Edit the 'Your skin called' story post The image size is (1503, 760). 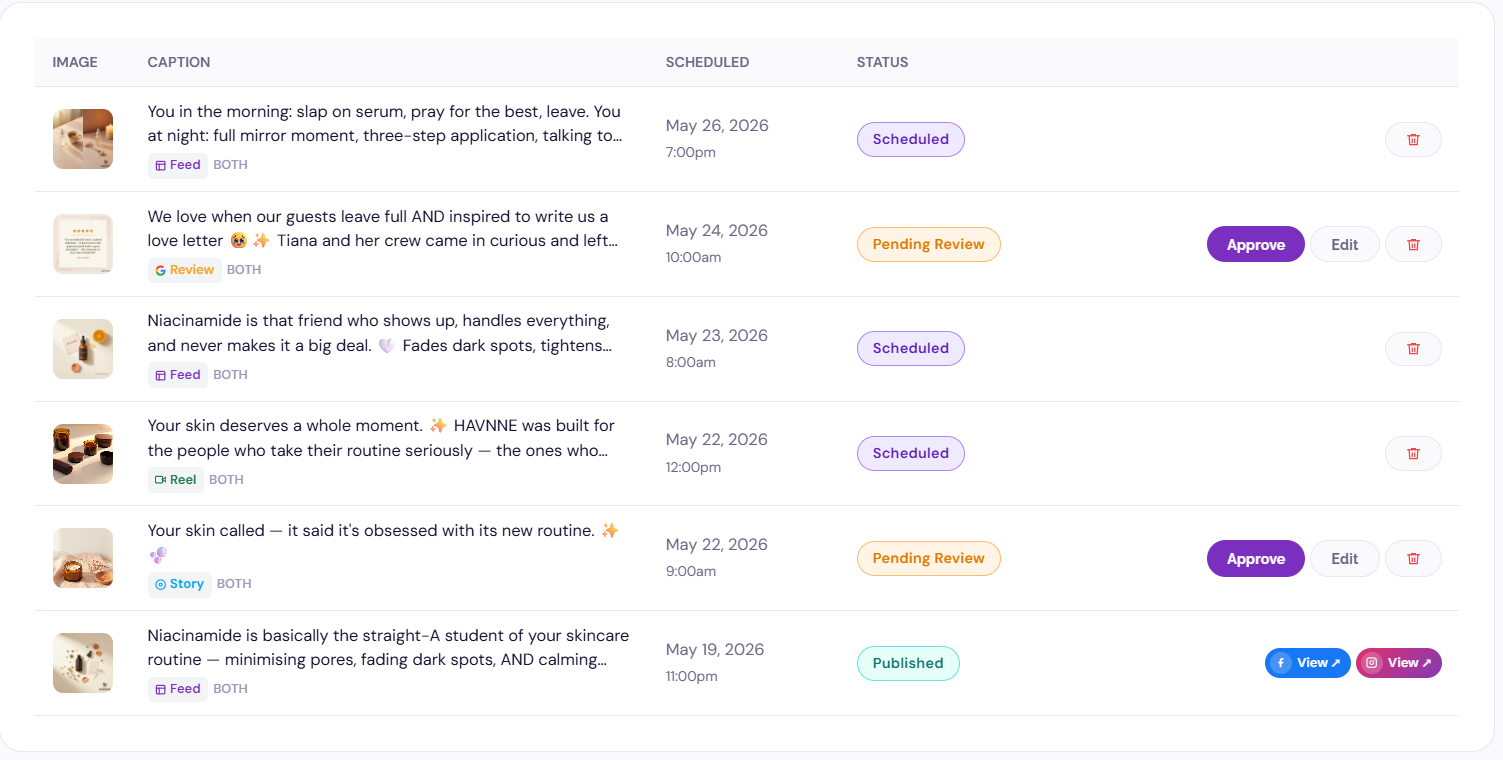coord(1345,558)
